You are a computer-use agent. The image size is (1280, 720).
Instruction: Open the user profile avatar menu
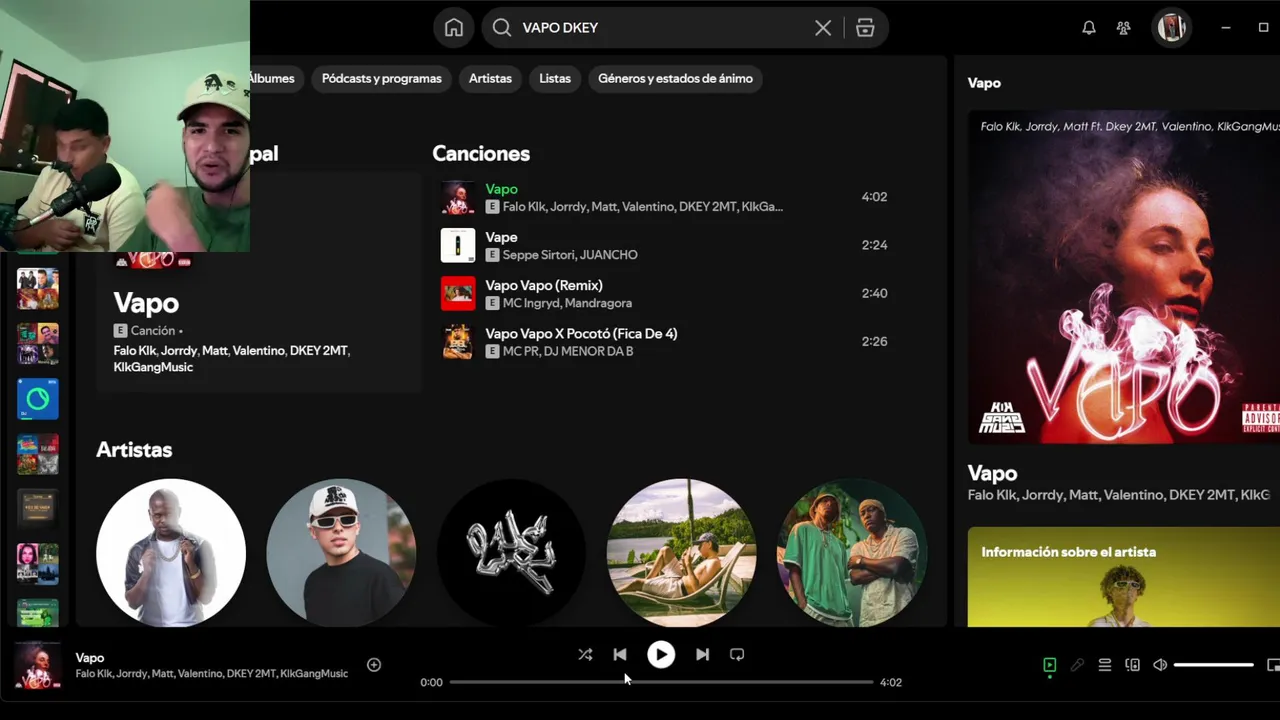point(1172,27)
